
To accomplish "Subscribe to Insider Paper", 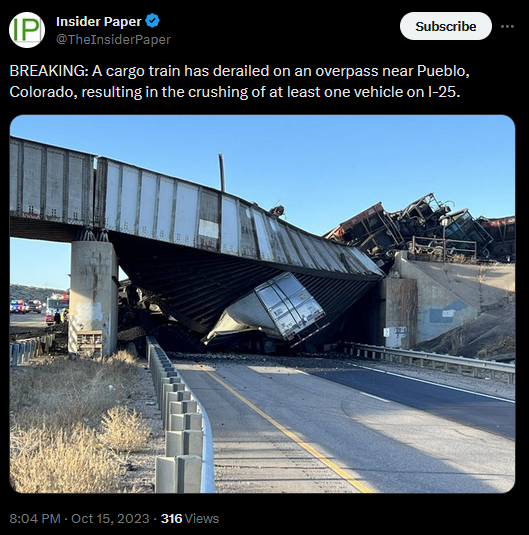I will tap(446, 26).
